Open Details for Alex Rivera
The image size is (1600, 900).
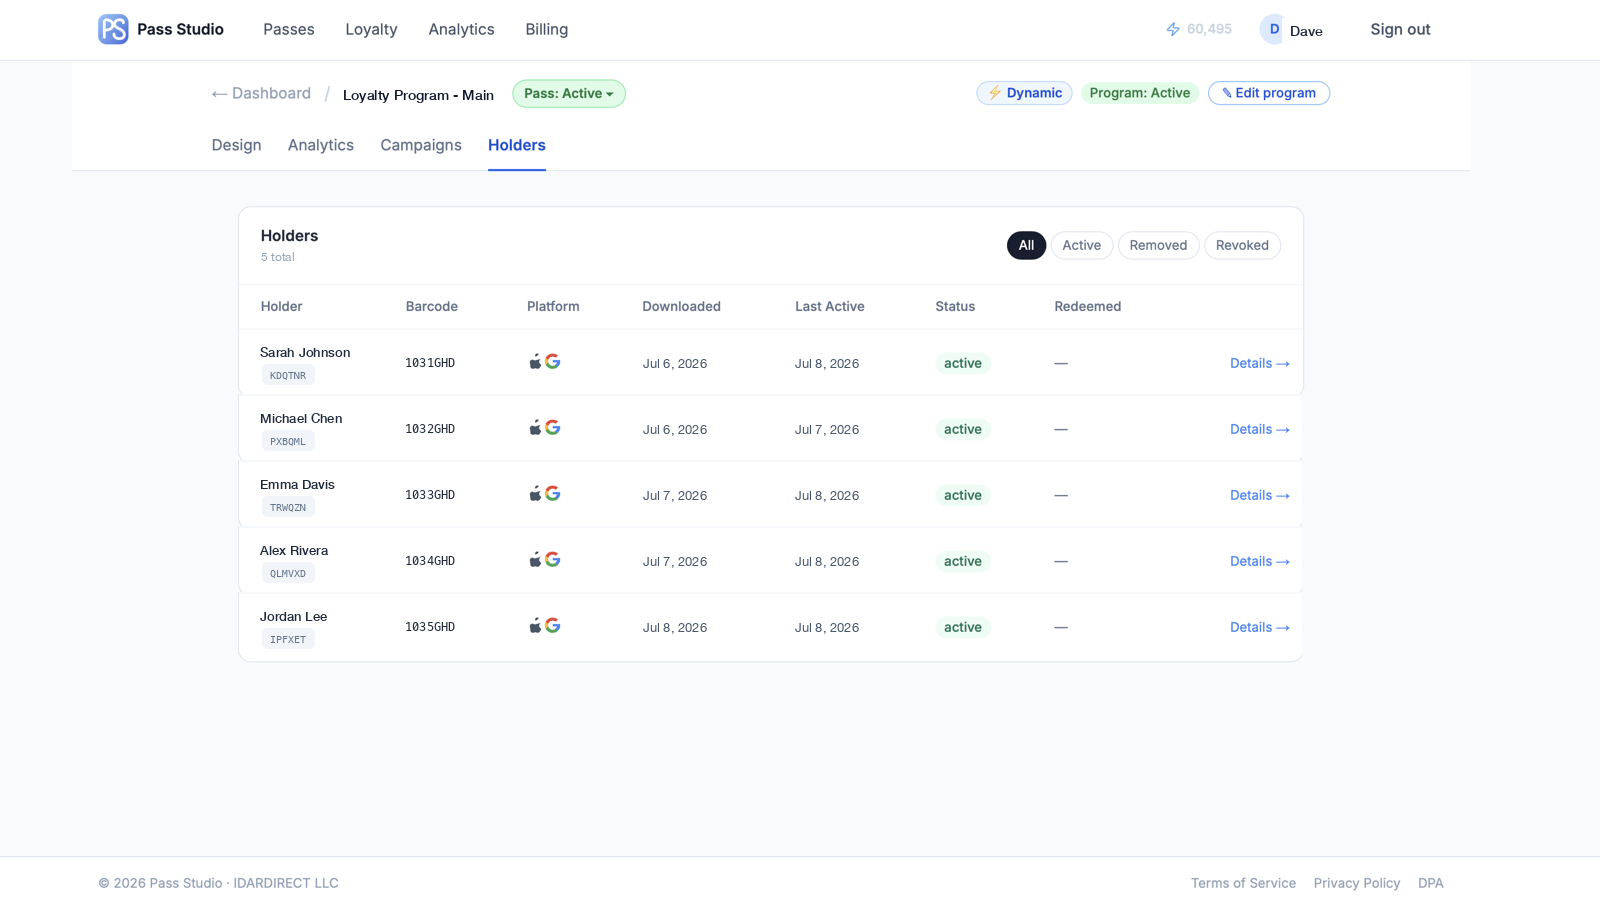pos(1260,562)
